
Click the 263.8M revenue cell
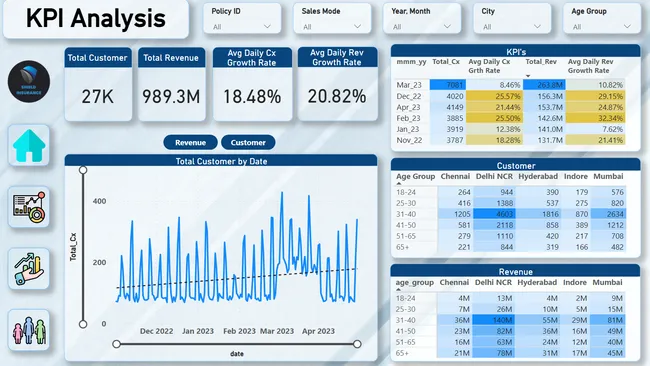pos(544,85)
